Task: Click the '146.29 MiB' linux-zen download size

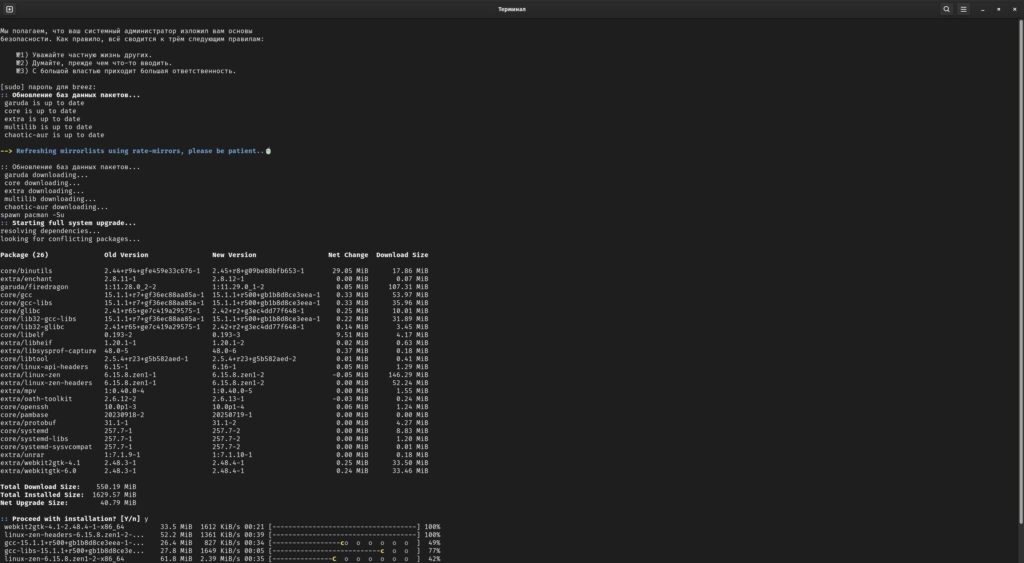Action: 409,375
